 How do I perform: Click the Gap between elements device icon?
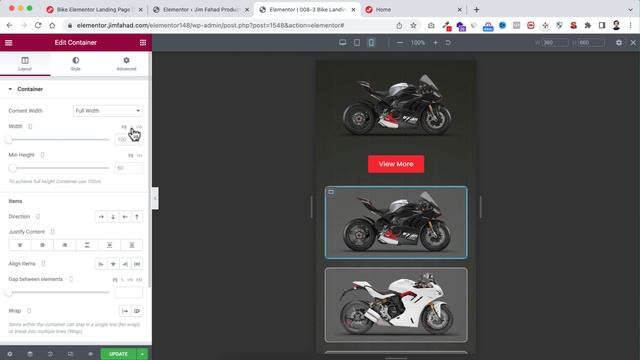(x=71, y=279)
